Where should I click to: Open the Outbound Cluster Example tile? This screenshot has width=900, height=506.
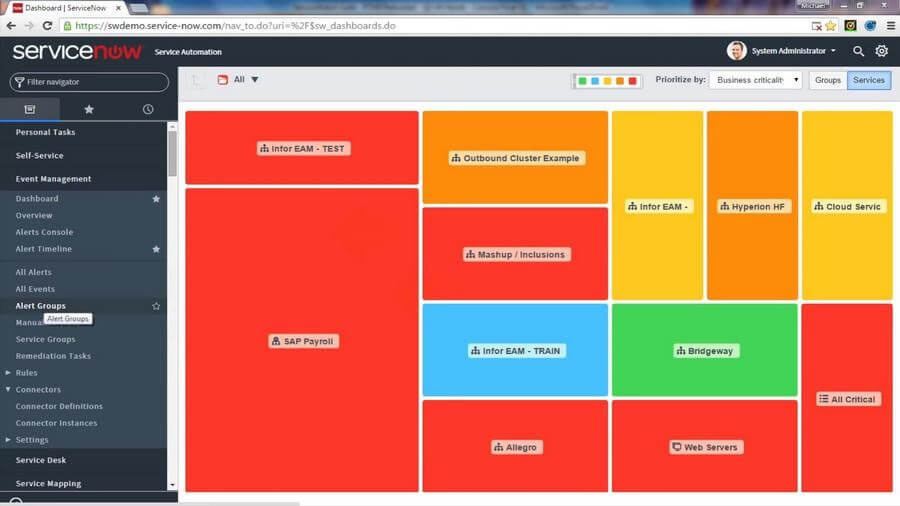pyautogui.click(x=515, y=158)
